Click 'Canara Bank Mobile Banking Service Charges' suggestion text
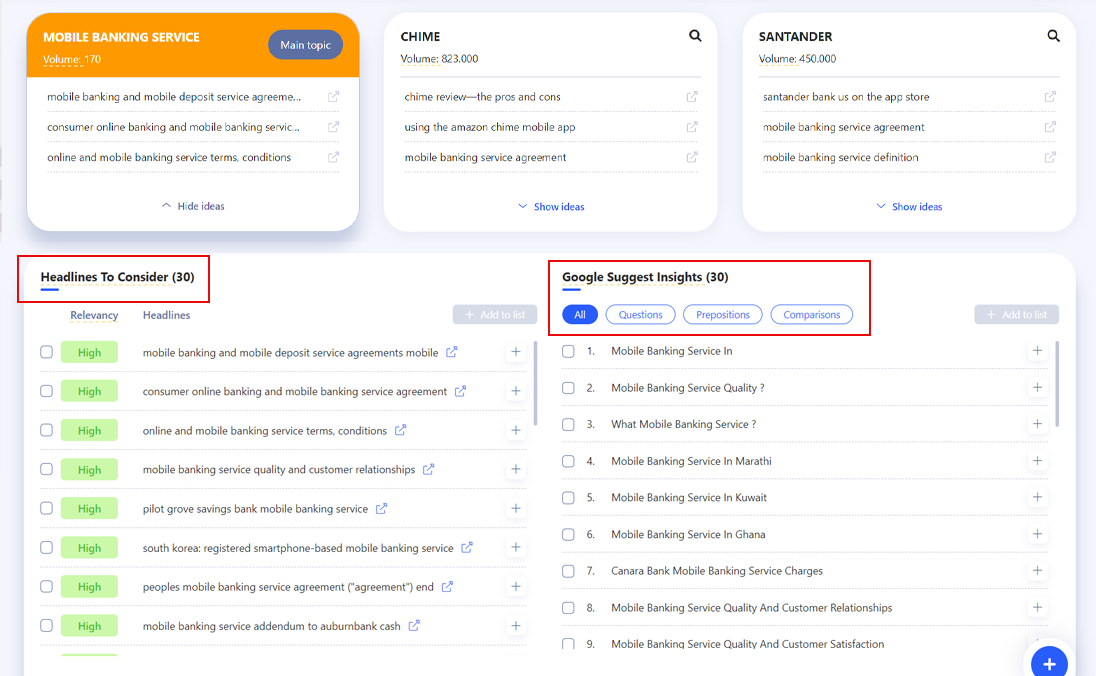 click(x=717, y=570)
